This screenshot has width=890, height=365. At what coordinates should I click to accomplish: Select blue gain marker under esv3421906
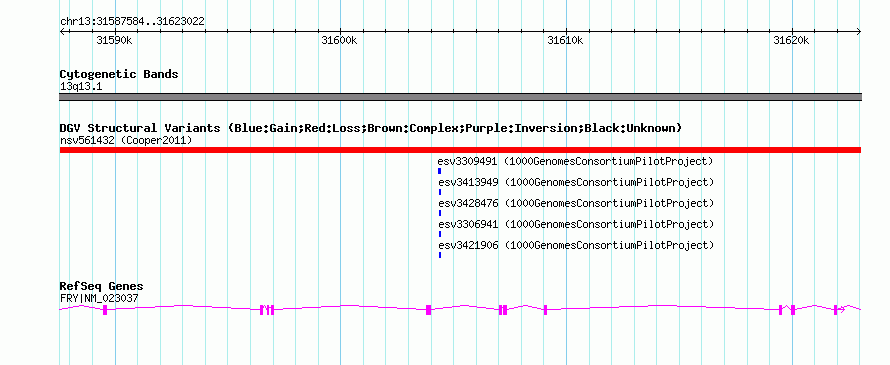click(x=440, y=255)
